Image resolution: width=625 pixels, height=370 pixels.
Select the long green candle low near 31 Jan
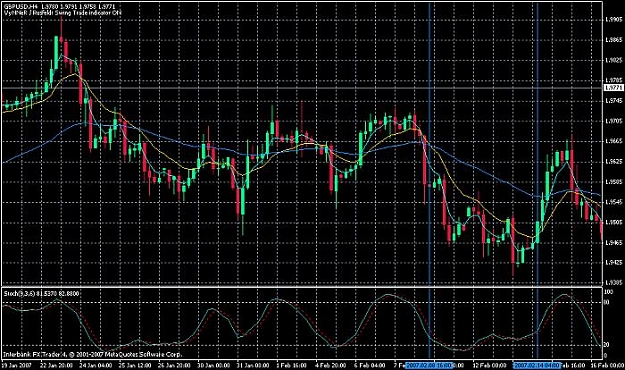[x=243, y=205]
